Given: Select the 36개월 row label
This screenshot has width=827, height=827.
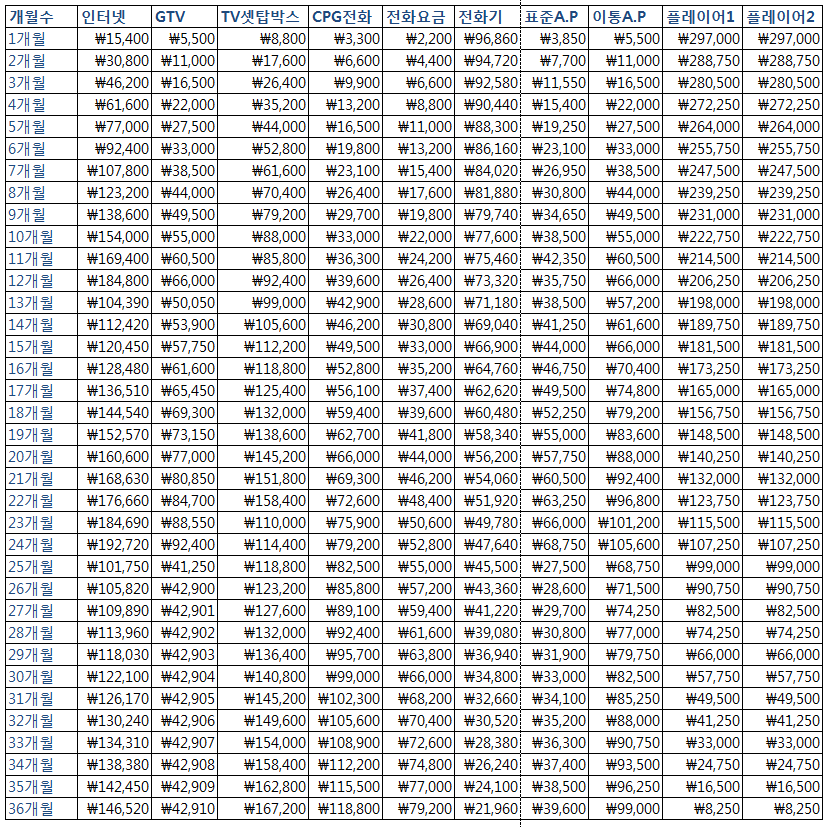Looking at the screenshot, I should pyautogui.click(x=42, y=809).
